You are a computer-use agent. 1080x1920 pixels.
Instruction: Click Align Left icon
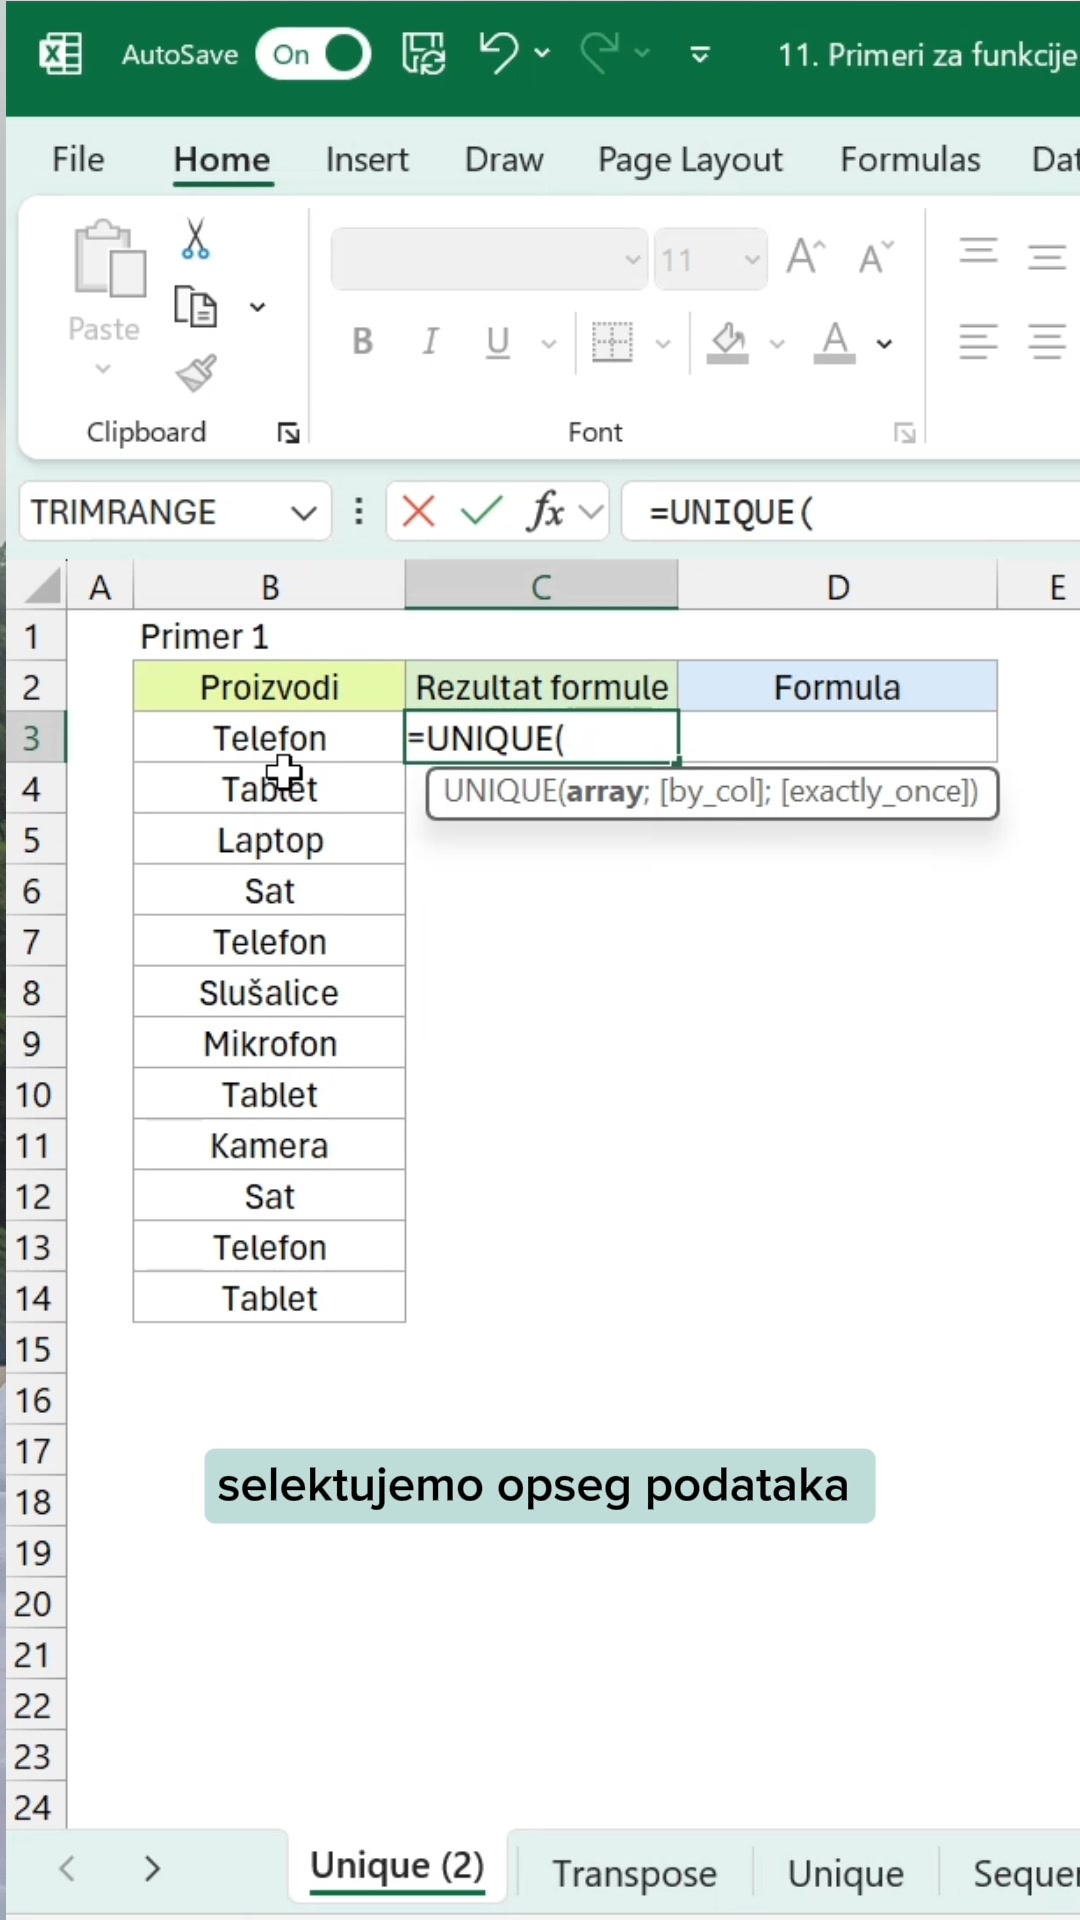978,342
